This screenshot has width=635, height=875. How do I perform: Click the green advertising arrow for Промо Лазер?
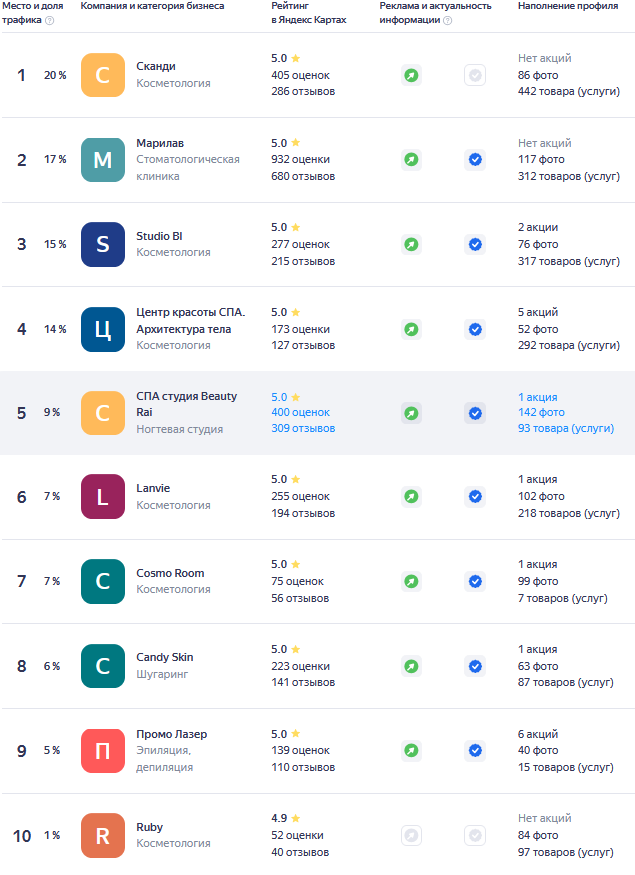[411, 751]
